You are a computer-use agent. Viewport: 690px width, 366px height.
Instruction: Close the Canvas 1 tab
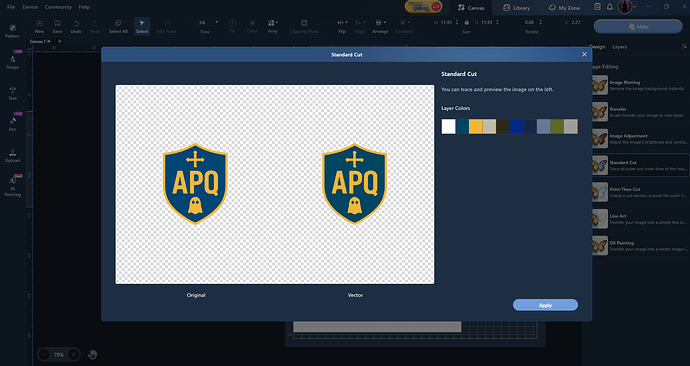(49, 41)
